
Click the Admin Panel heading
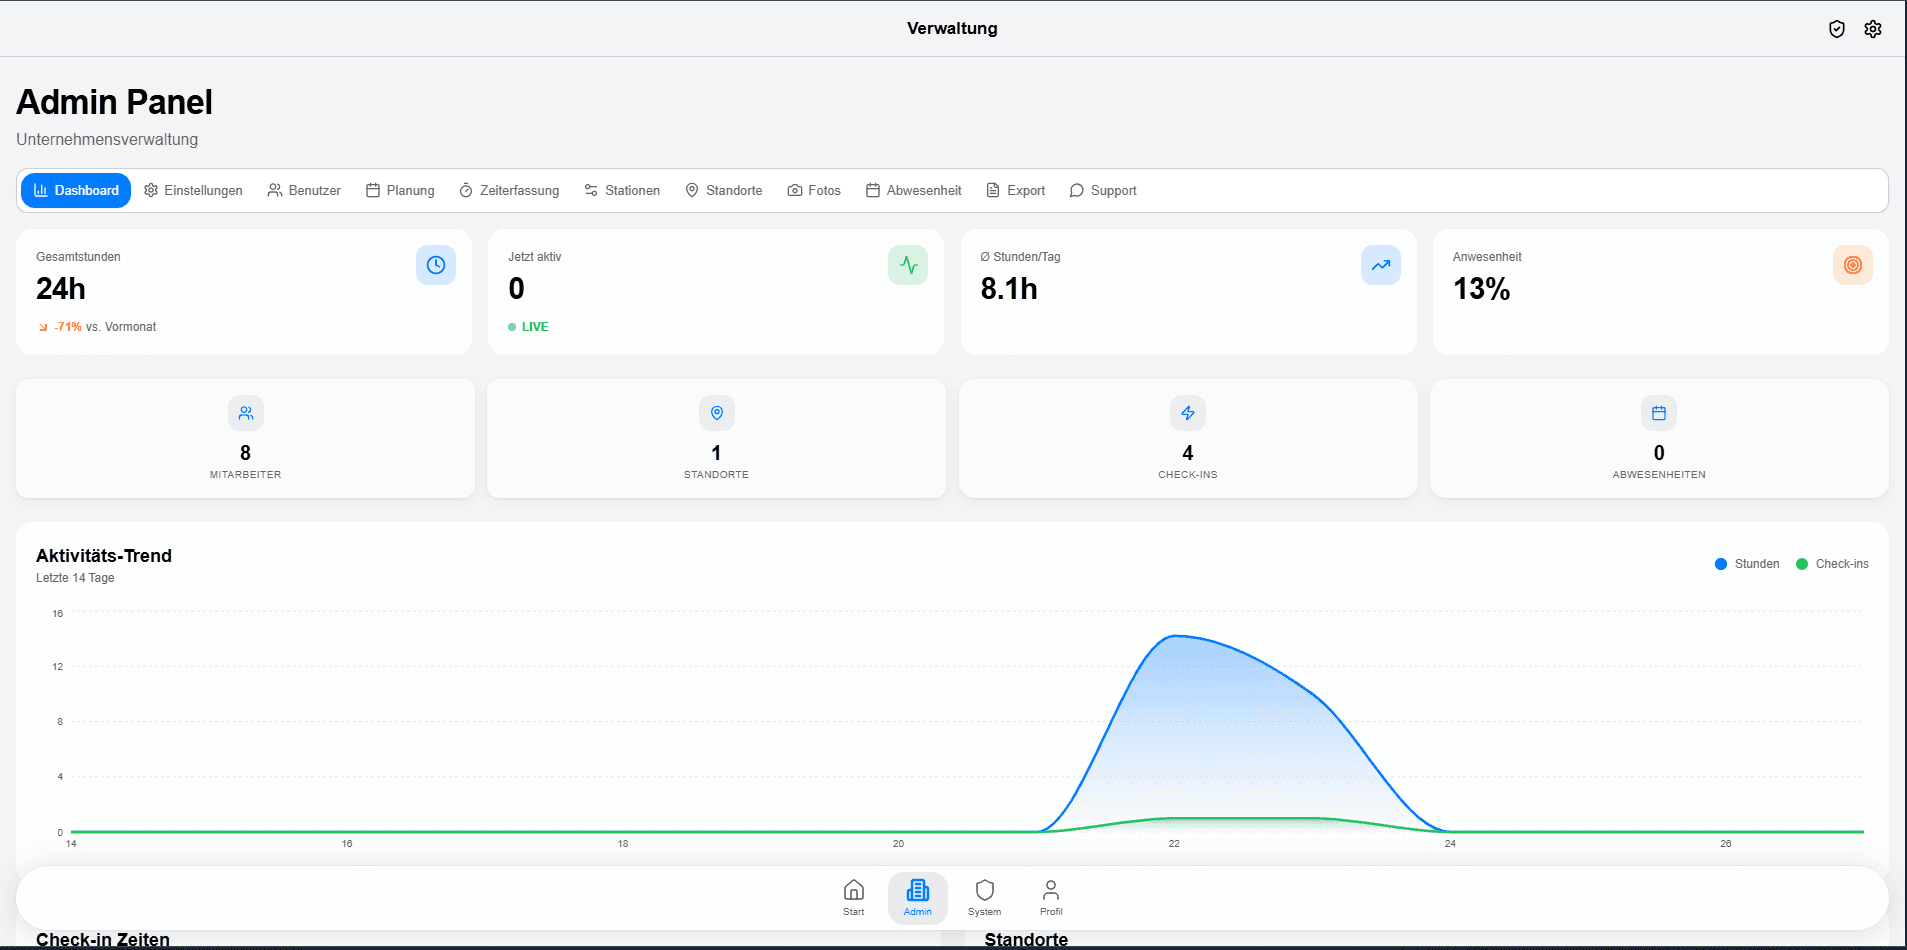pos(114,102)
